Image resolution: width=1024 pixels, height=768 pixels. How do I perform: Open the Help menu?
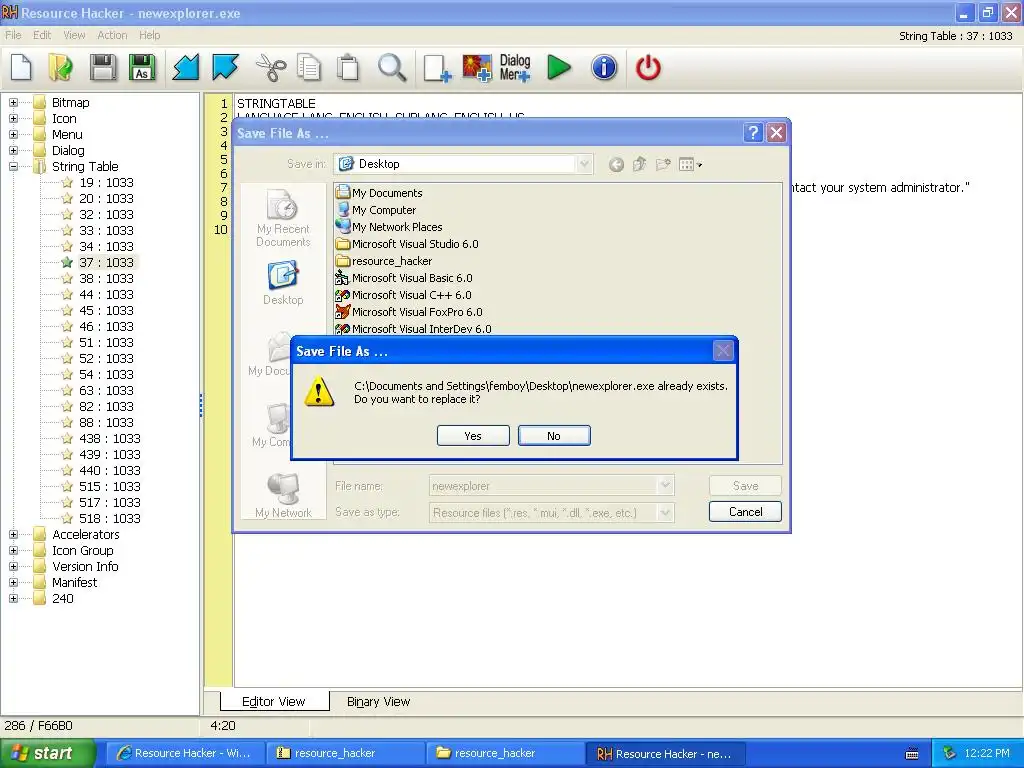point(150,35)
